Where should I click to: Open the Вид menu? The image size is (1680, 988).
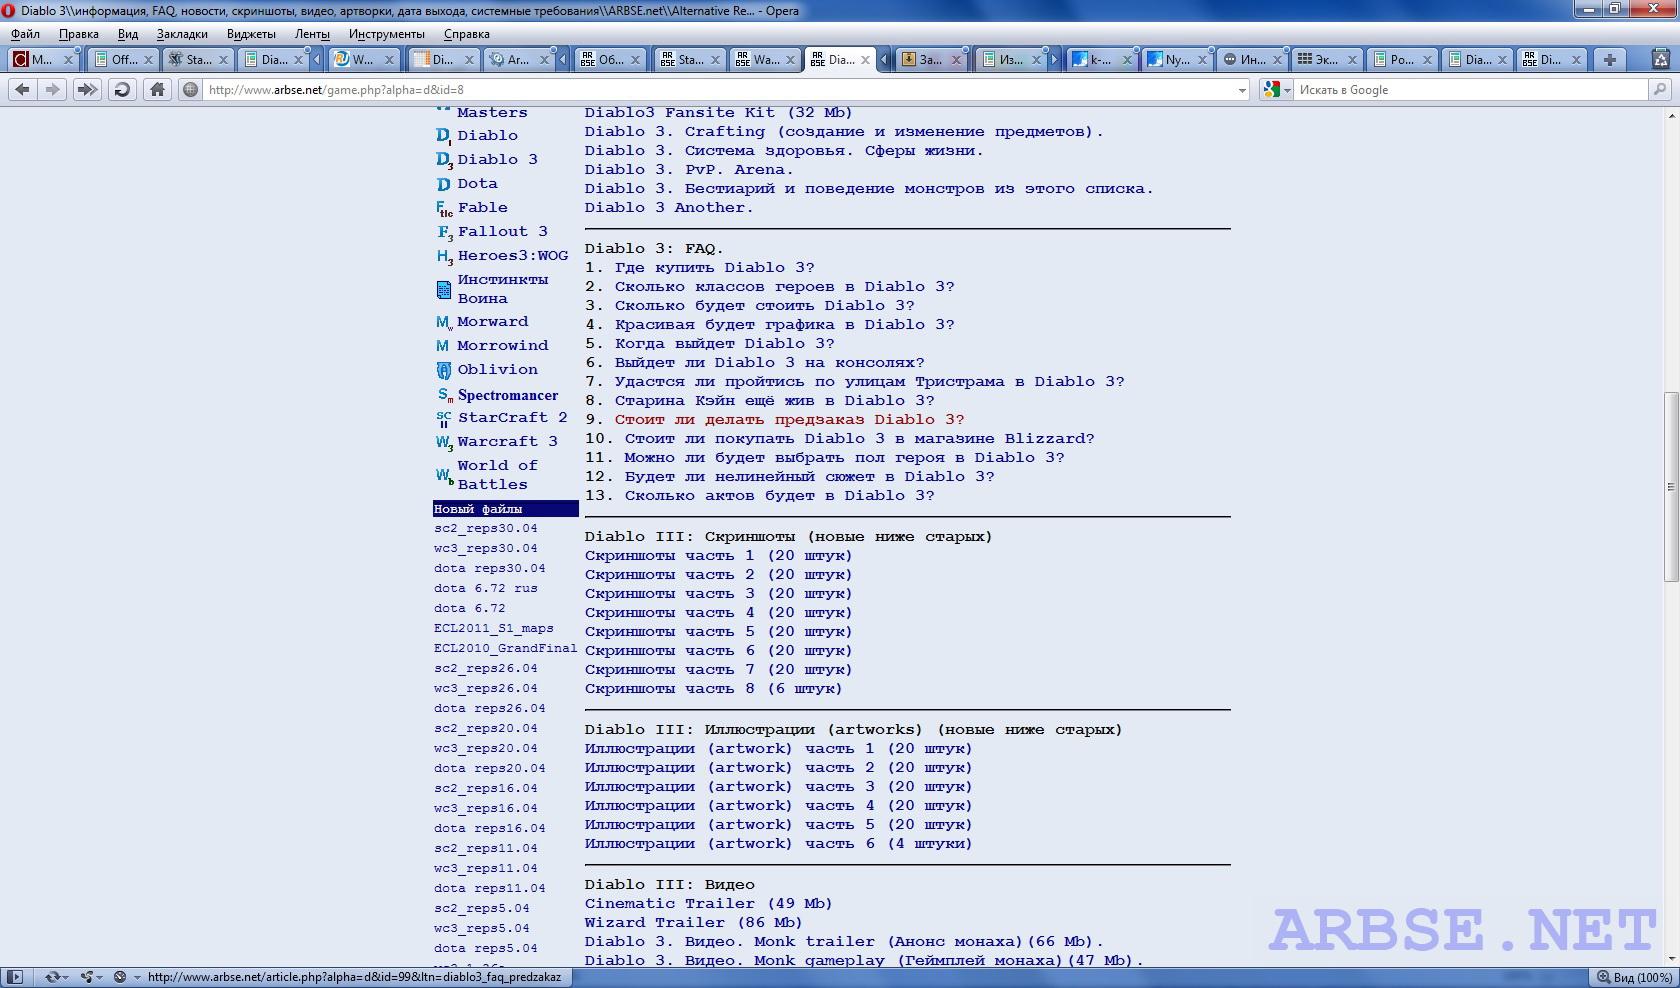128,34
